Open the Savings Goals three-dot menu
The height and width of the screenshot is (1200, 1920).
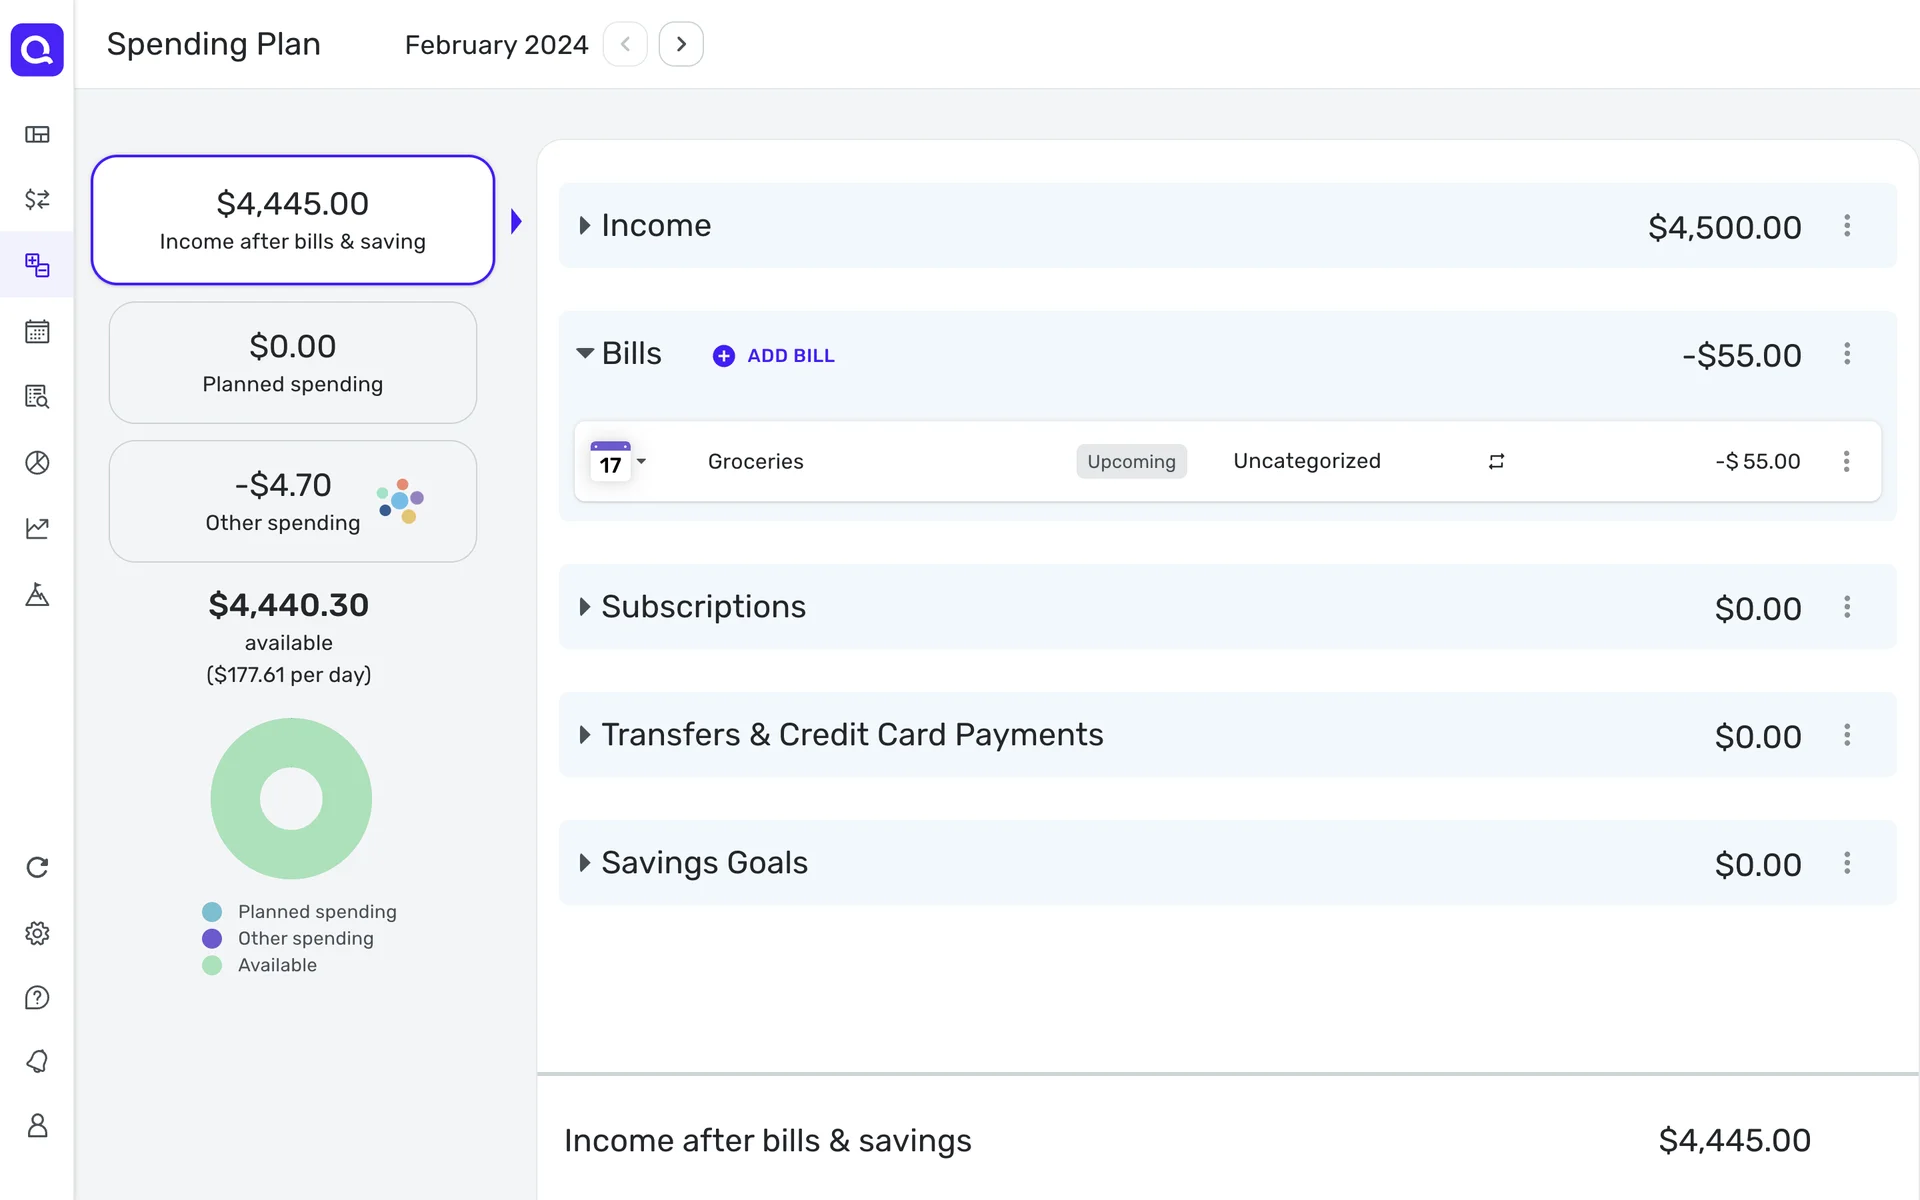tap(1847, 863)
